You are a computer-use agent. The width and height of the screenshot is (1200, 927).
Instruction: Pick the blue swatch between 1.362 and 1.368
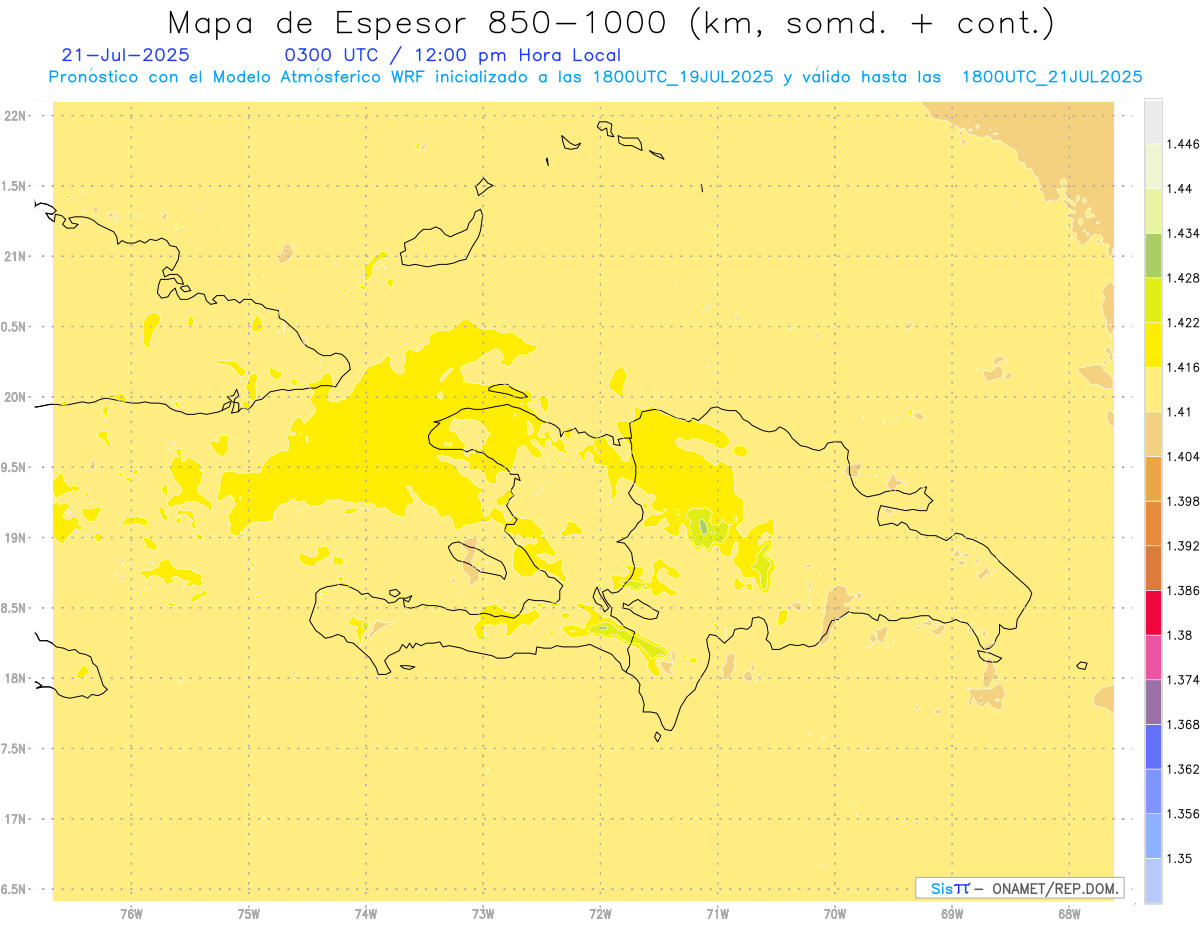[1153, 746]
